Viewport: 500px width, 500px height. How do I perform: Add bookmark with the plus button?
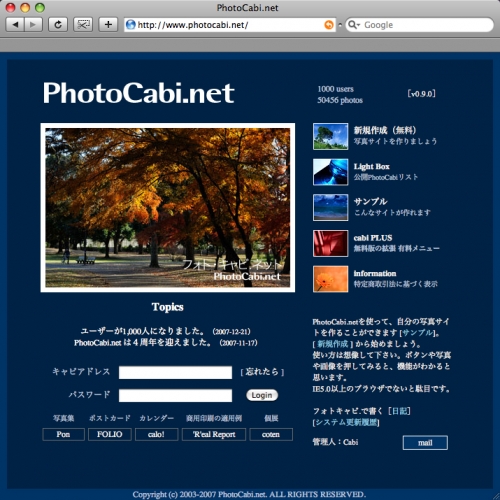[x=108, y=25]
